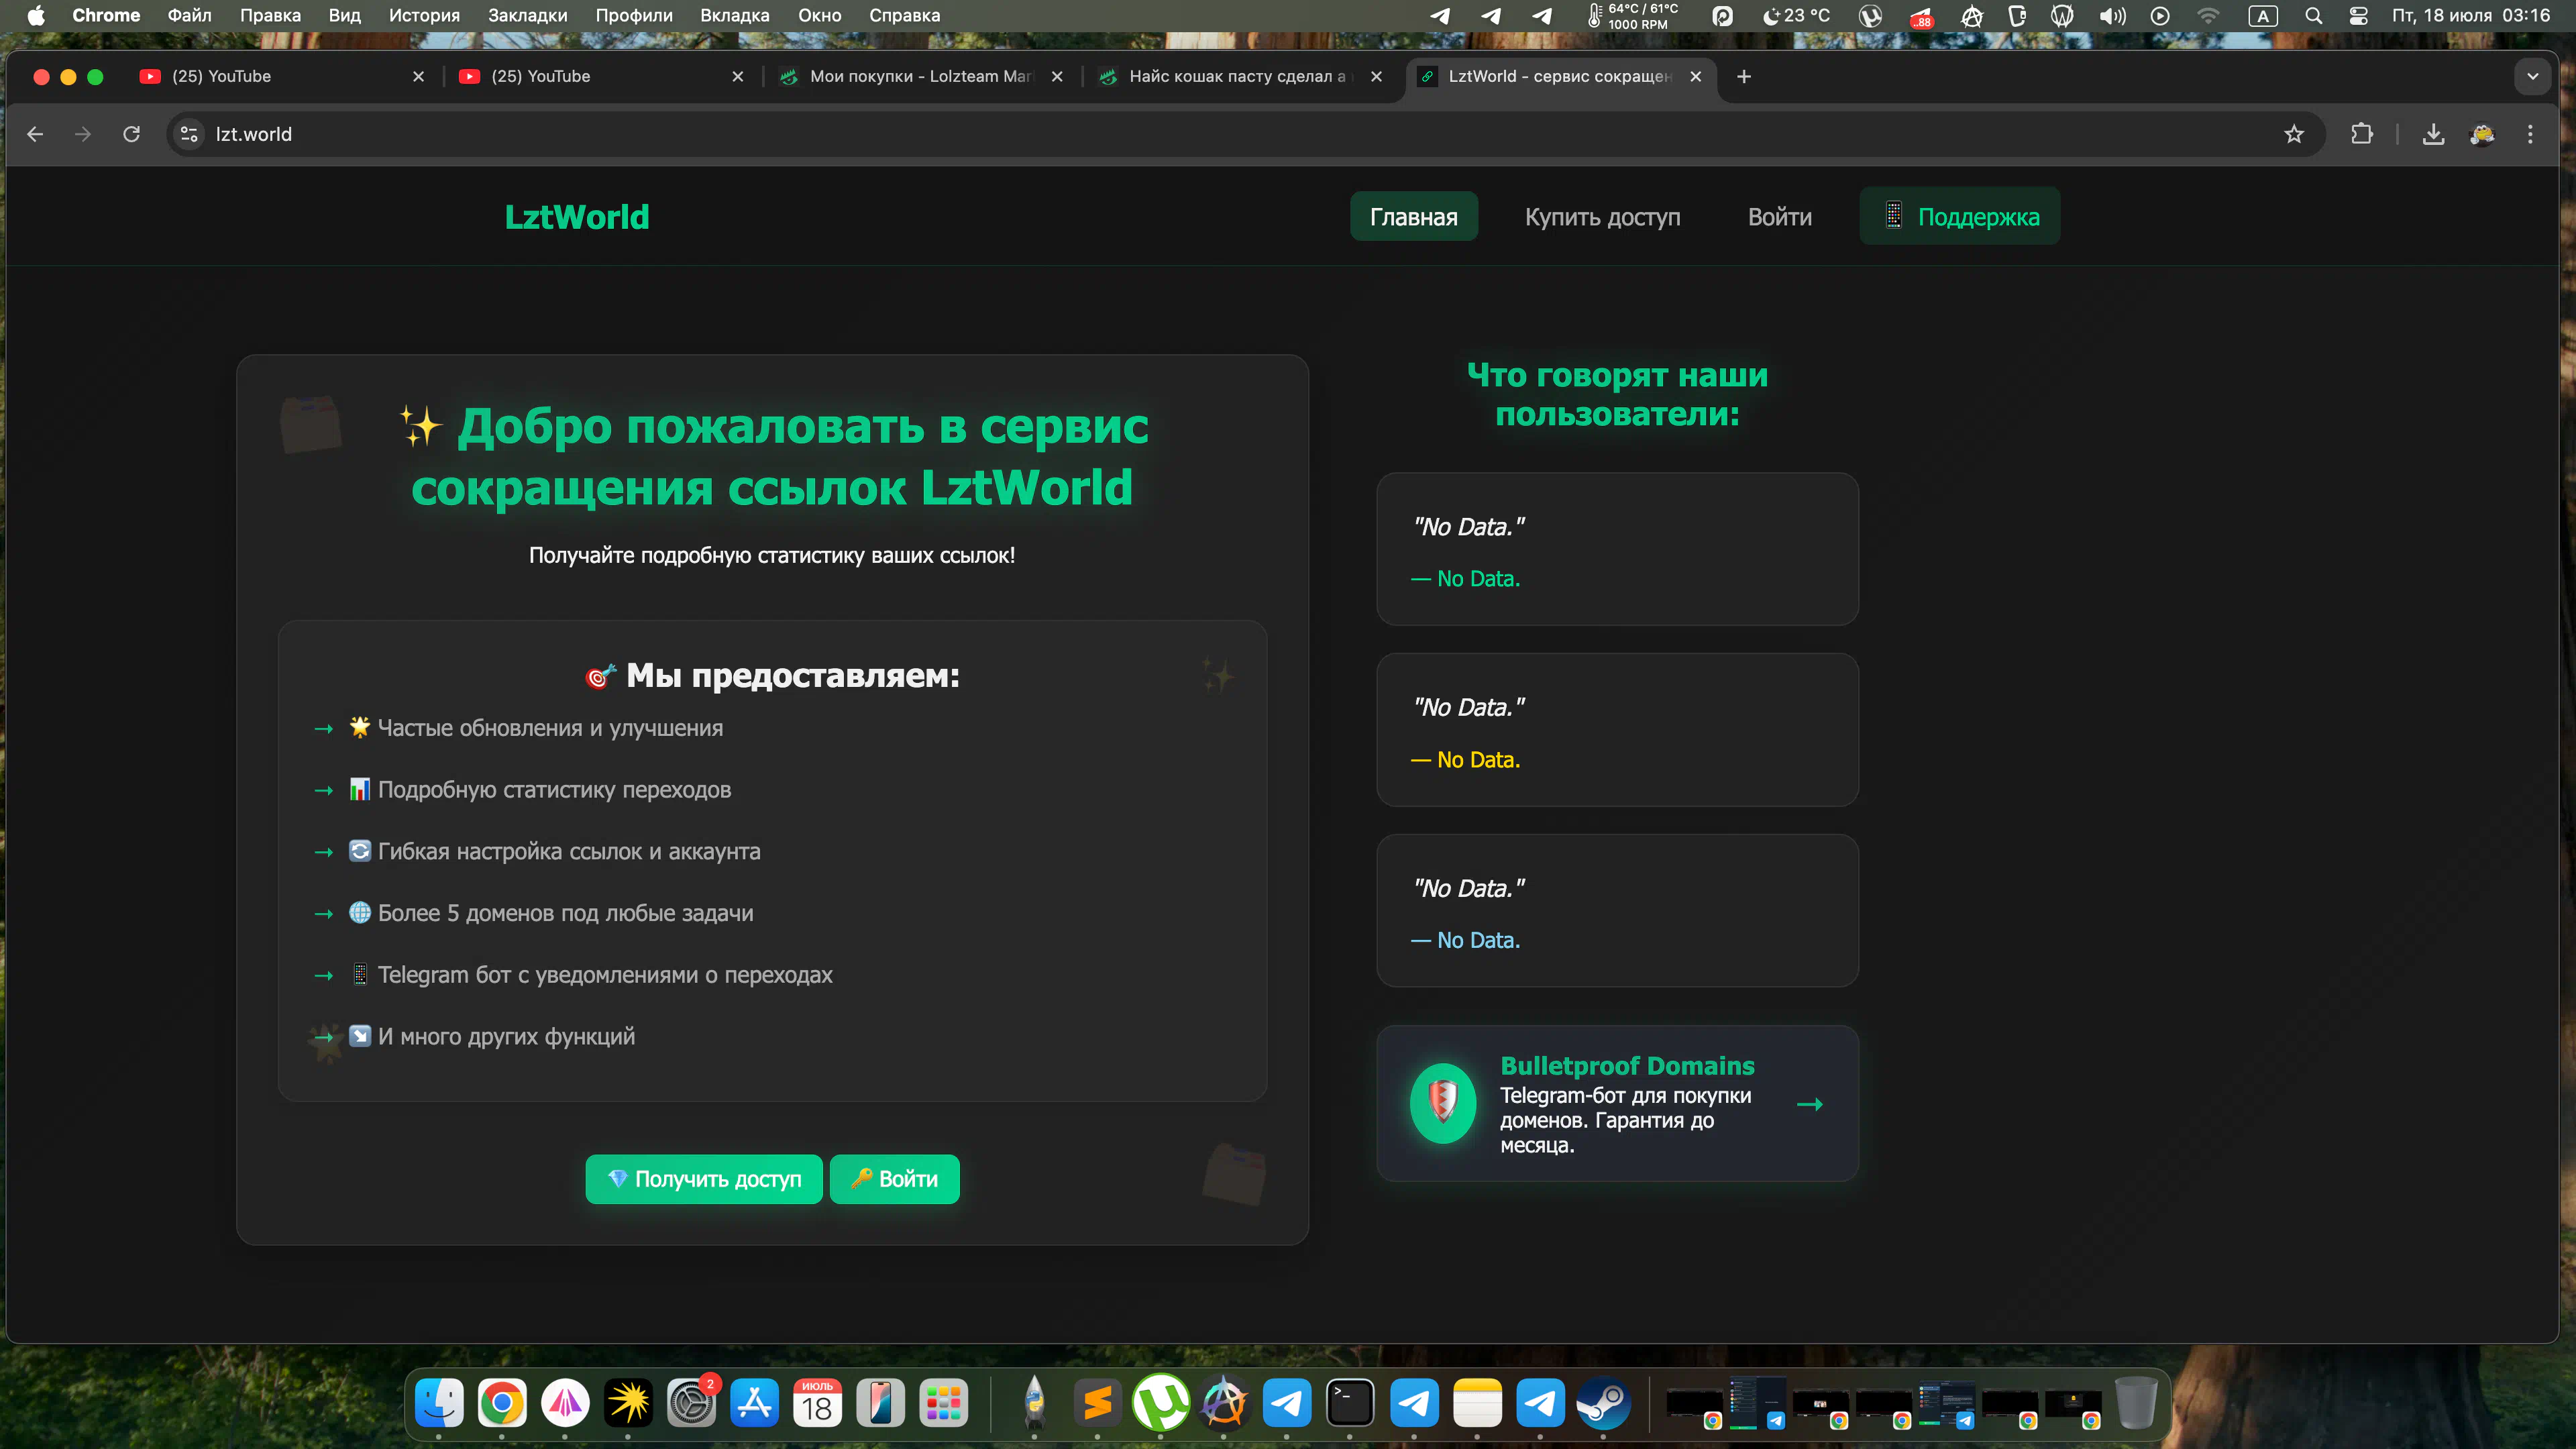2576x1449 pixels.
Task: Open the Правка menu
Action: point(270,15)
